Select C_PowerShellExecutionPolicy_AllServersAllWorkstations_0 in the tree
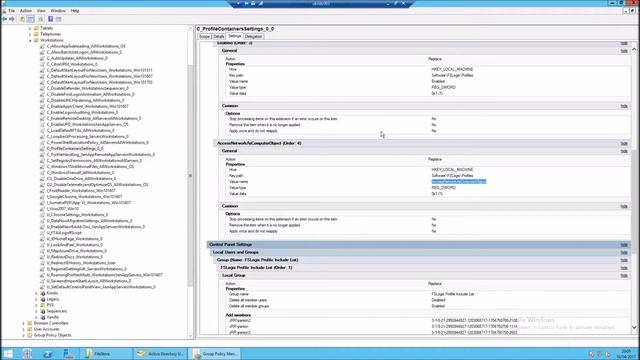This screenshot has width=640, height=360. tap(98, 142)
